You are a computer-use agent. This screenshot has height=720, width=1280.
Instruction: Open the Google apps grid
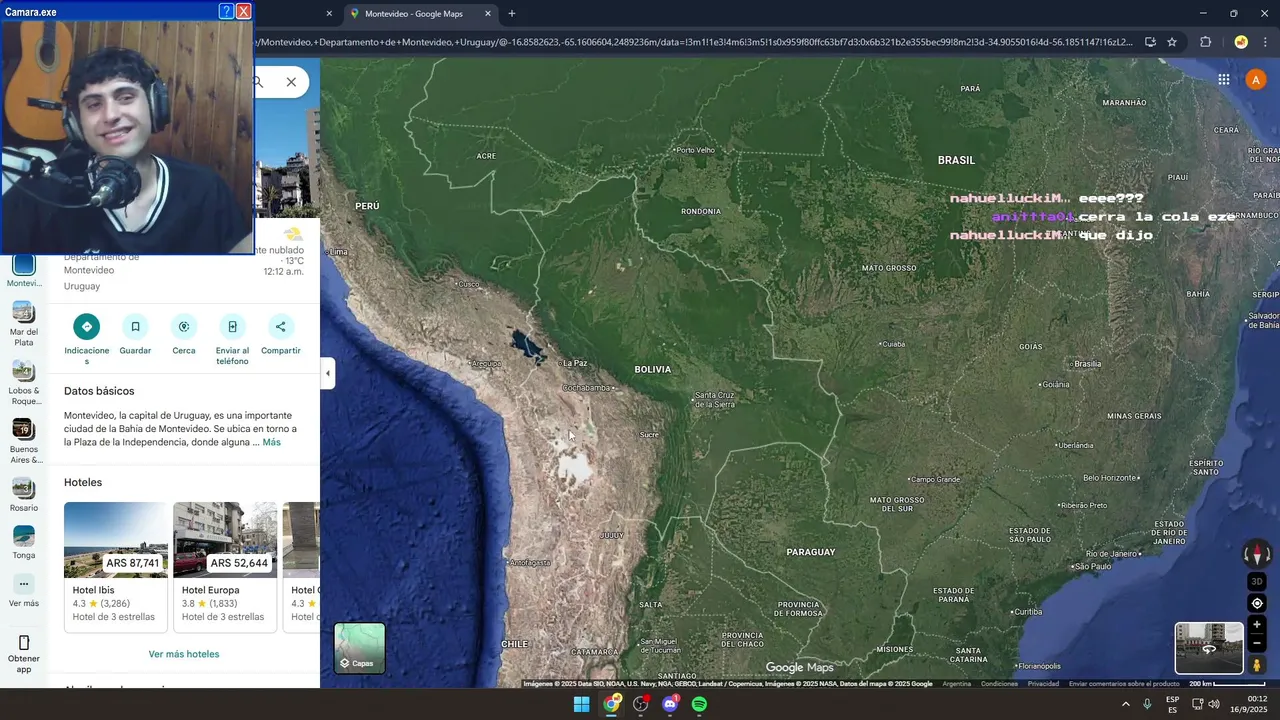pyautogui.click(x=1223, y=80)
